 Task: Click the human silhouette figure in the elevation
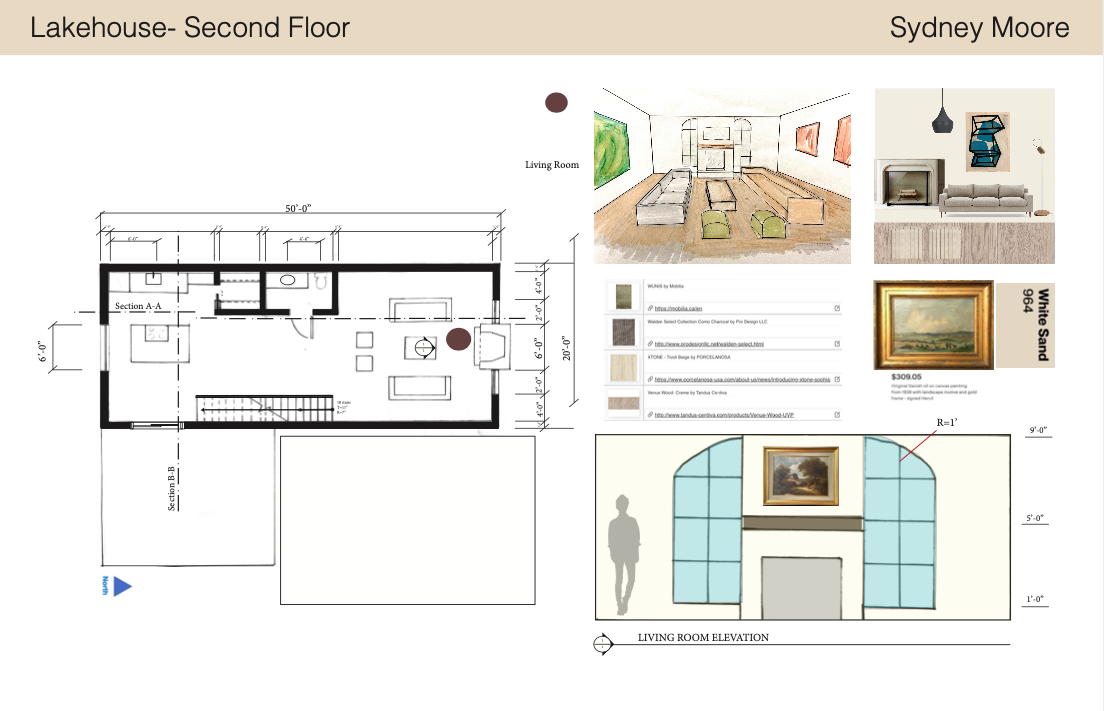click(x=624, y=555)
